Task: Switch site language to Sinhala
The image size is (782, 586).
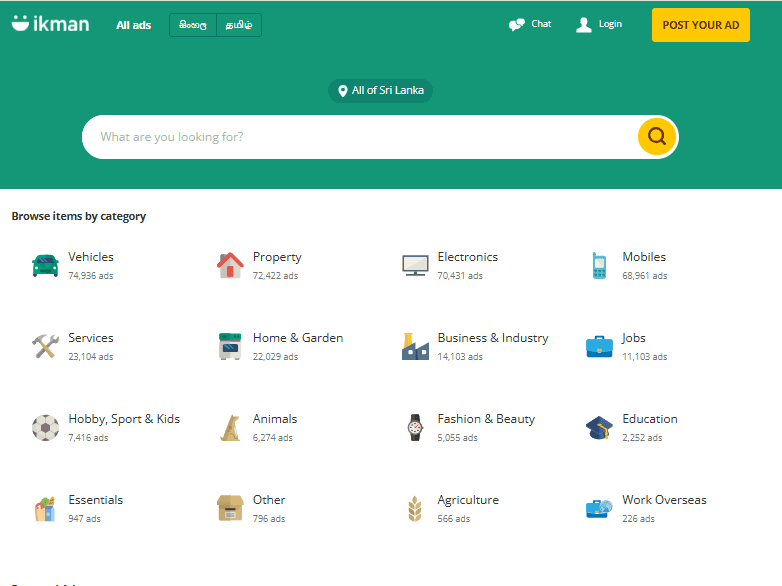Action: [193, 25]
